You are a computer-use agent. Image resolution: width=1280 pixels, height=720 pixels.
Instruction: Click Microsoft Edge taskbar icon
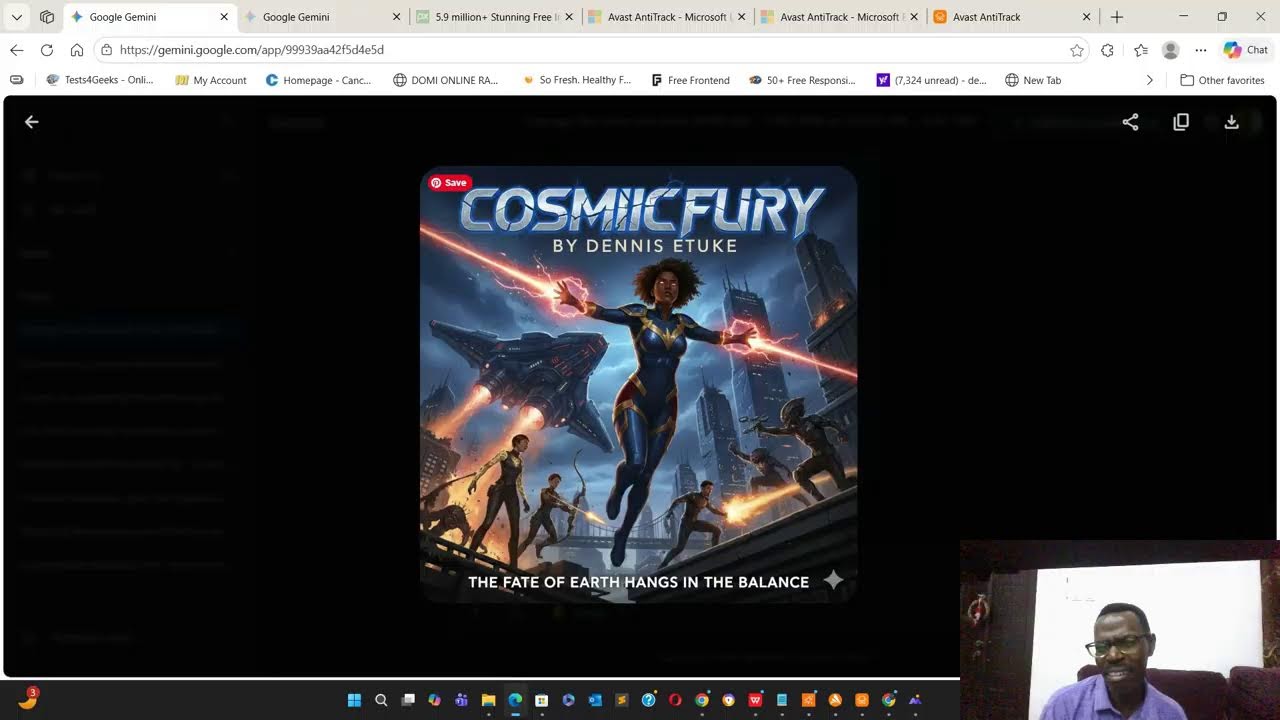coord(515,700)
